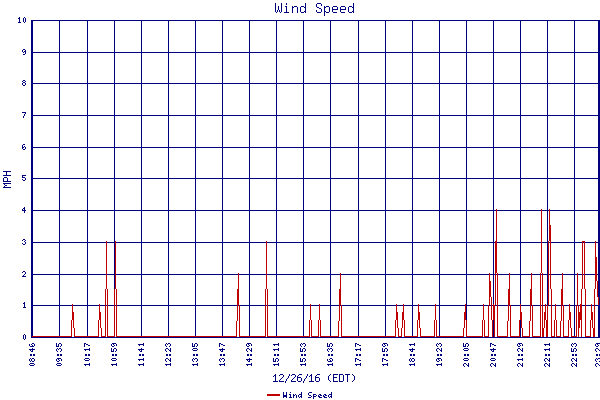Click the y-axis value 4
This screenshot has width=600, height=400.
pos(24,210)
